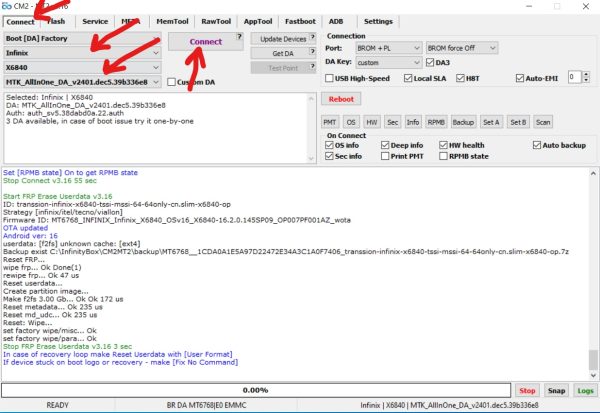Click the Backup button

pos(463,122)
